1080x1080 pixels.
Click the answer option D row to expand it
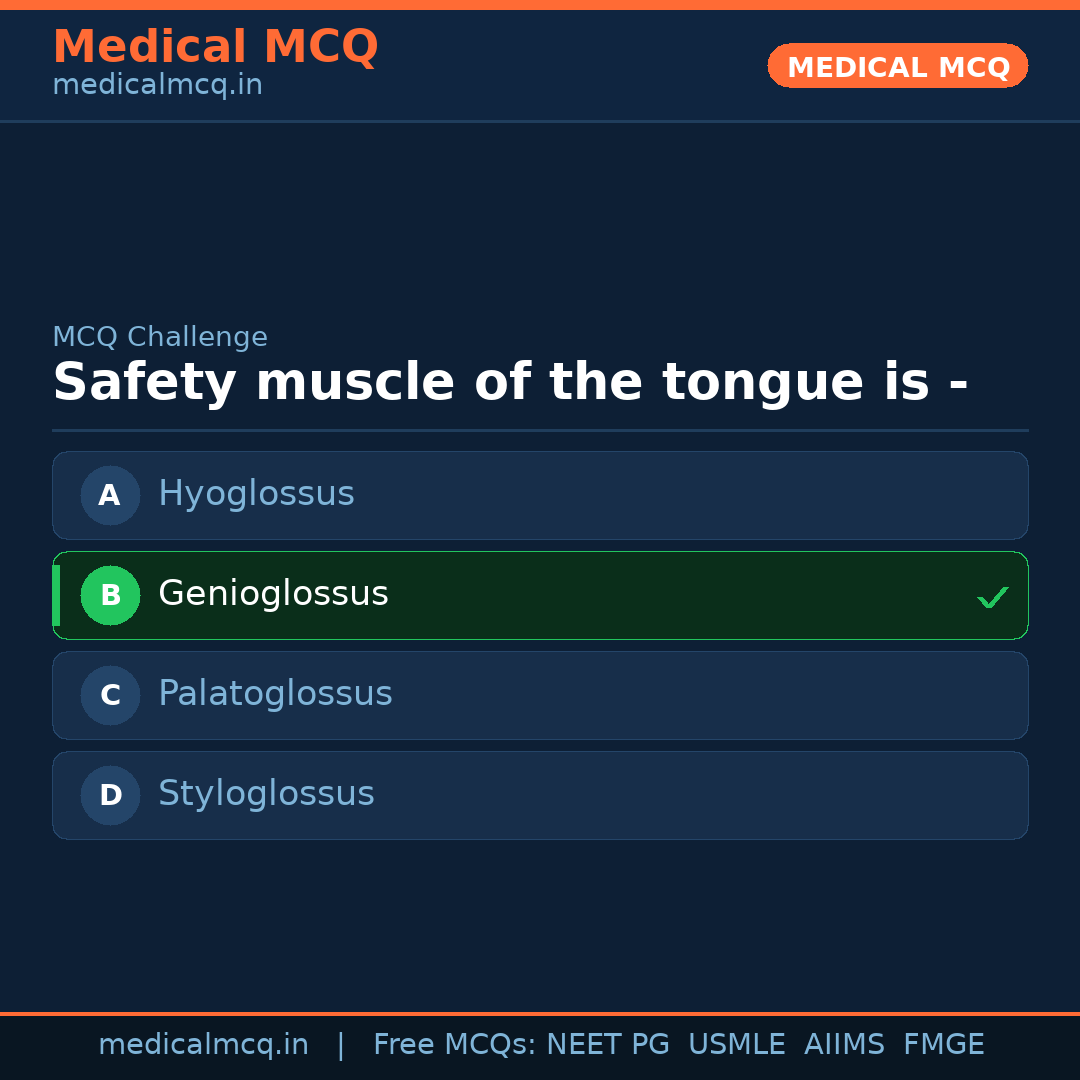[540, 795]
